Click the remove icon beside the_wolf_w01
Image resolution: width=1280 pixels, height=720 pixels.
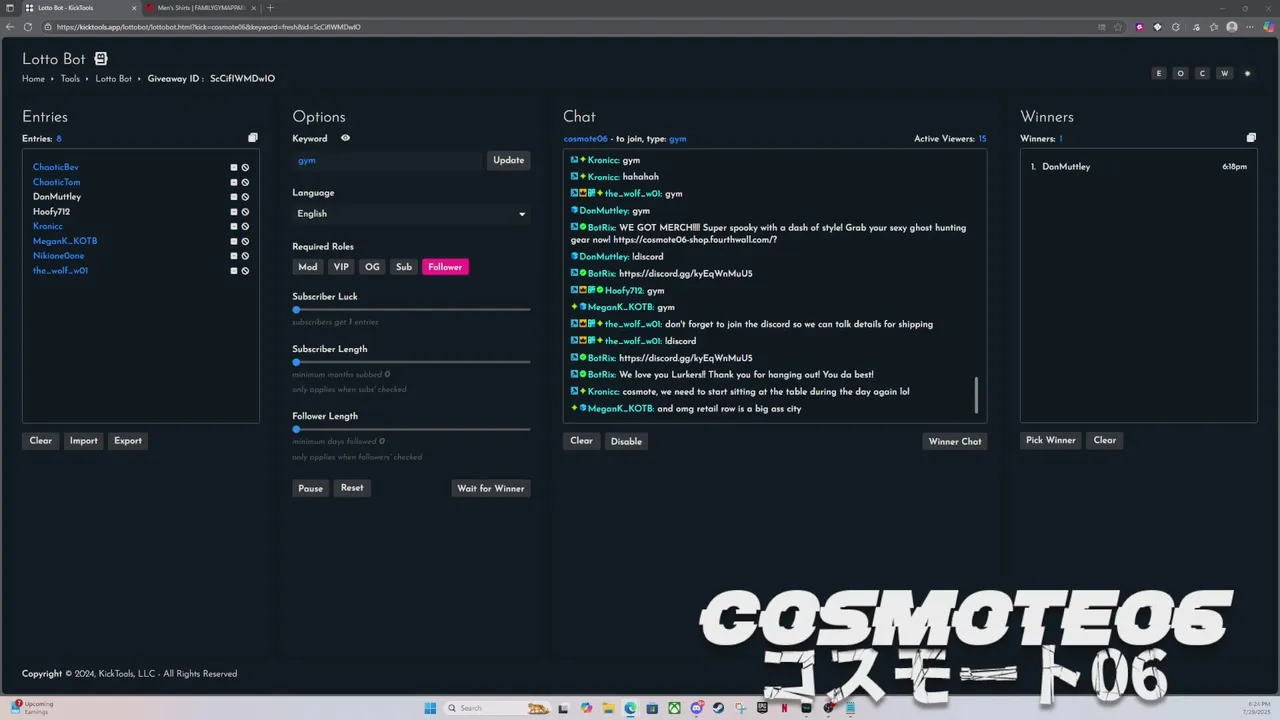point(234,271)
